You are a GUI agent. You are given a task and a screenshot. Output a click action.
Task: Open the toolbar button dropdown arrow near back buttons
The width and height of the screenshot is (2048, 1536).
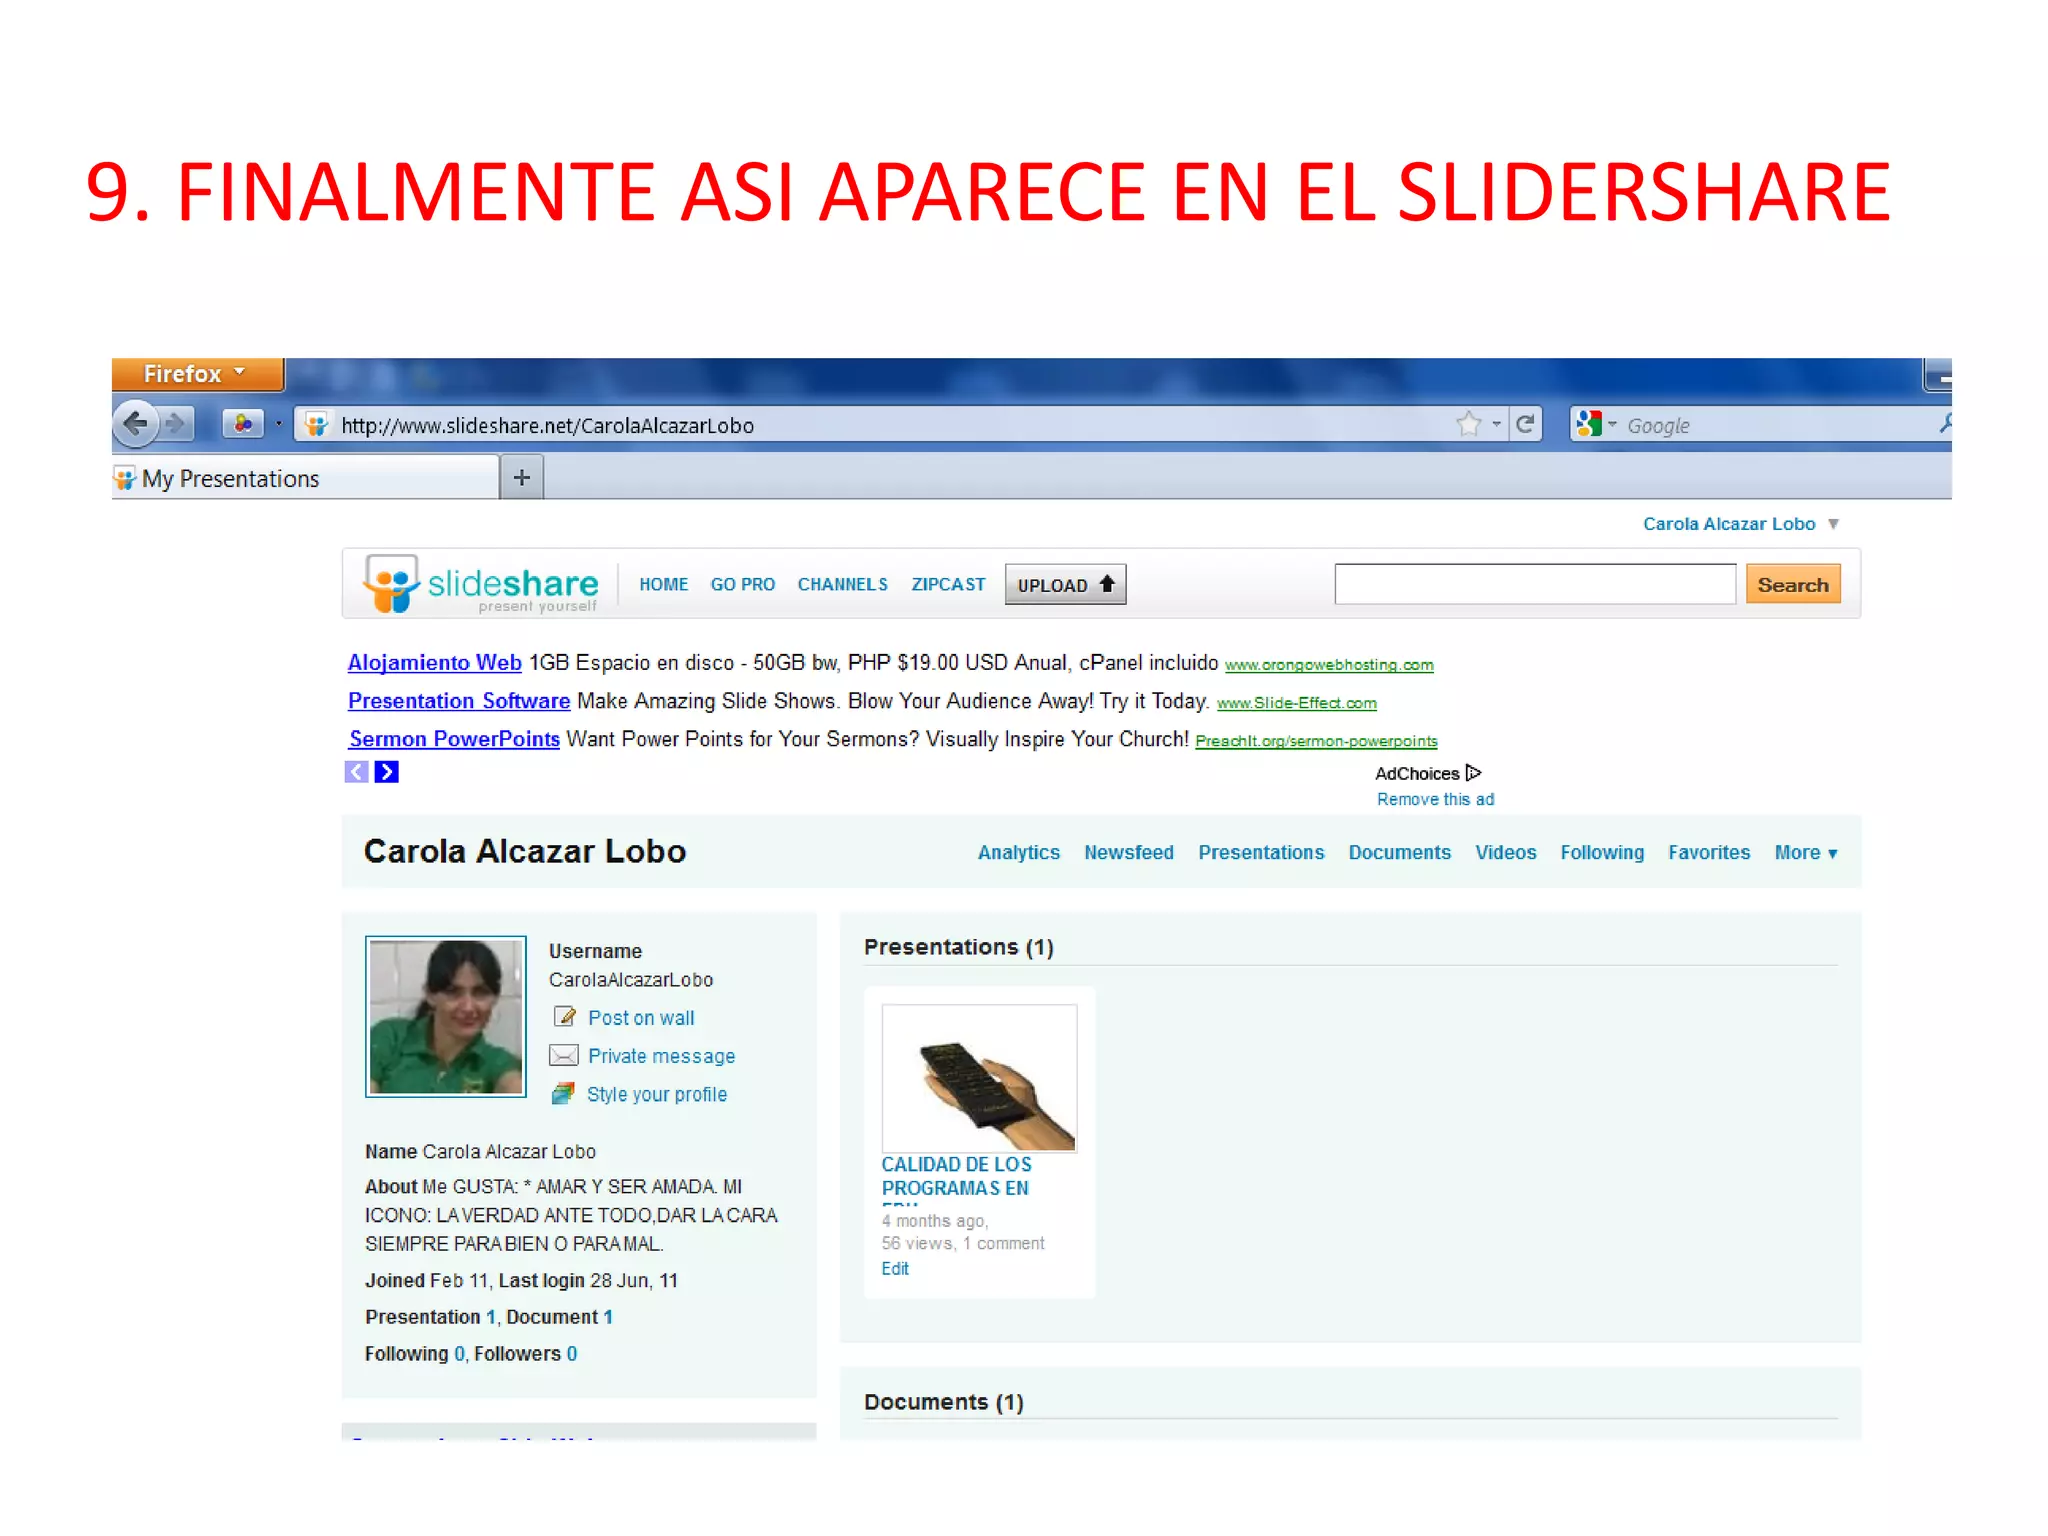279,425
